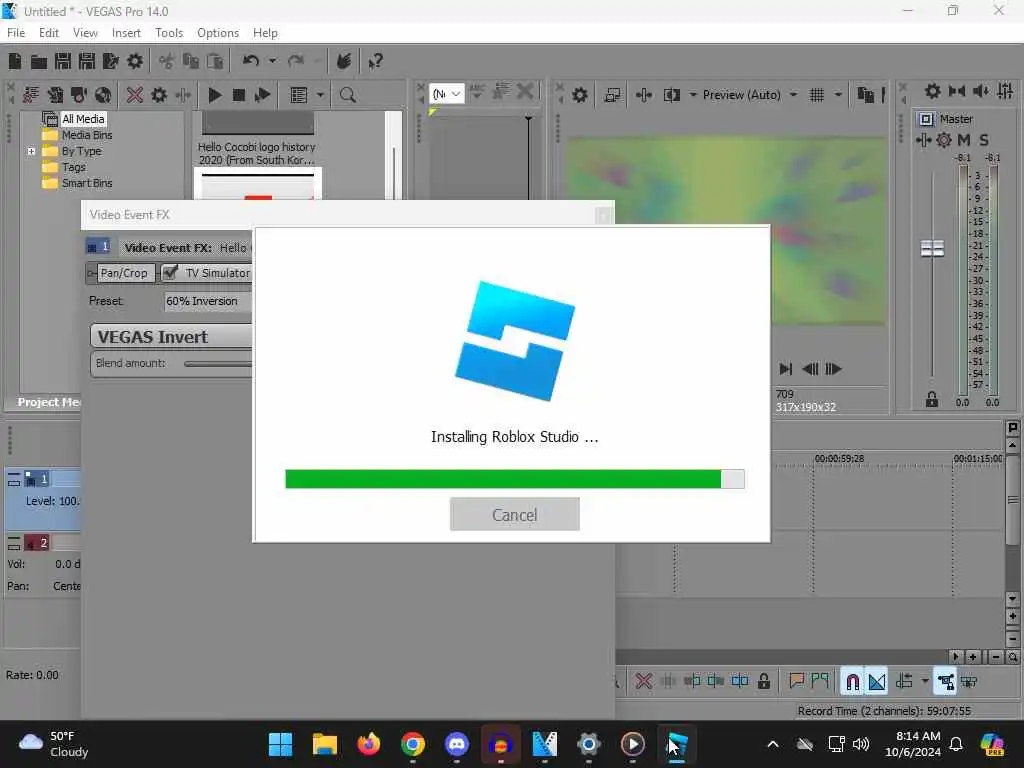
Task: Click the Open project folder icon
Action: (39, 61)
